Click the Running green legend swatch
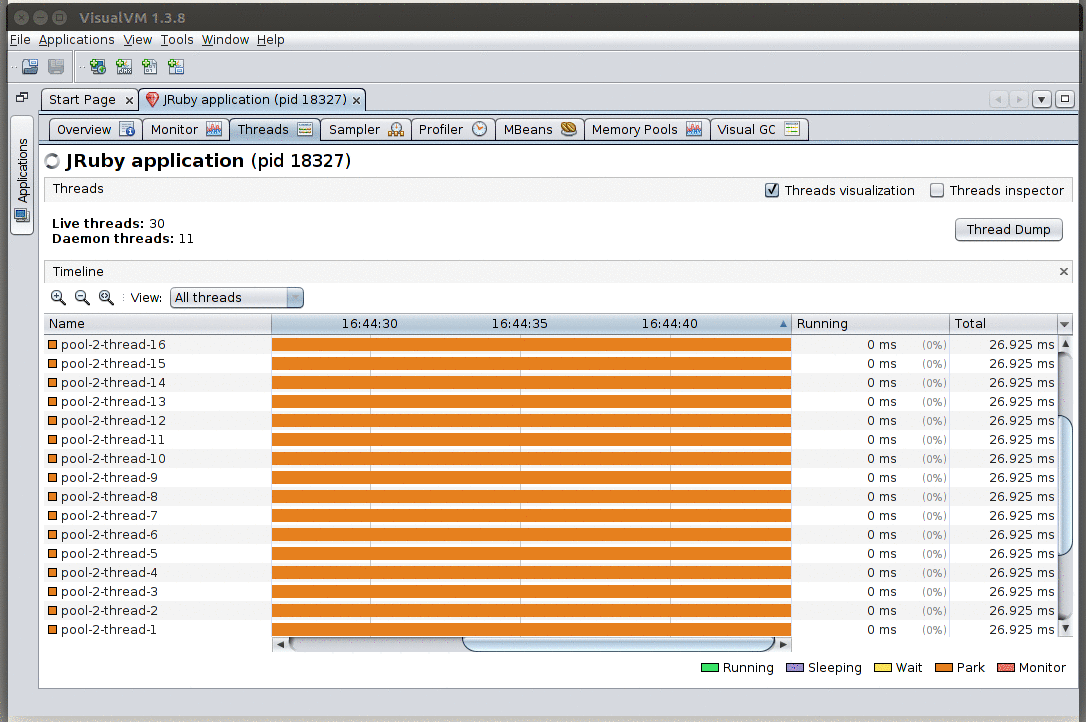The width and height of the screenshot is (1086, 722). (x=709, y=668)
